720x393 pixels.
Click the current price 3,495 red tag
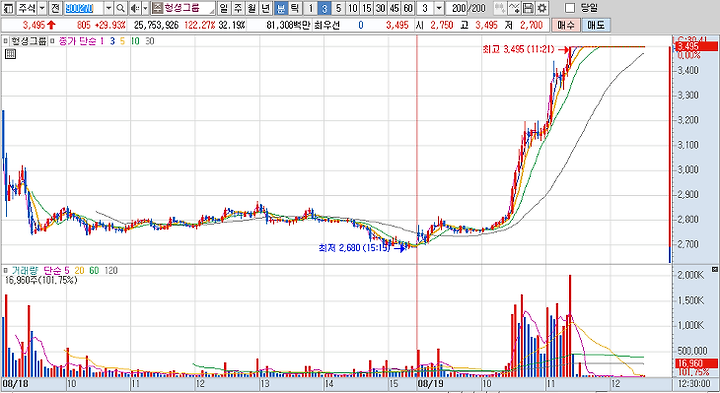click(697, 46)
